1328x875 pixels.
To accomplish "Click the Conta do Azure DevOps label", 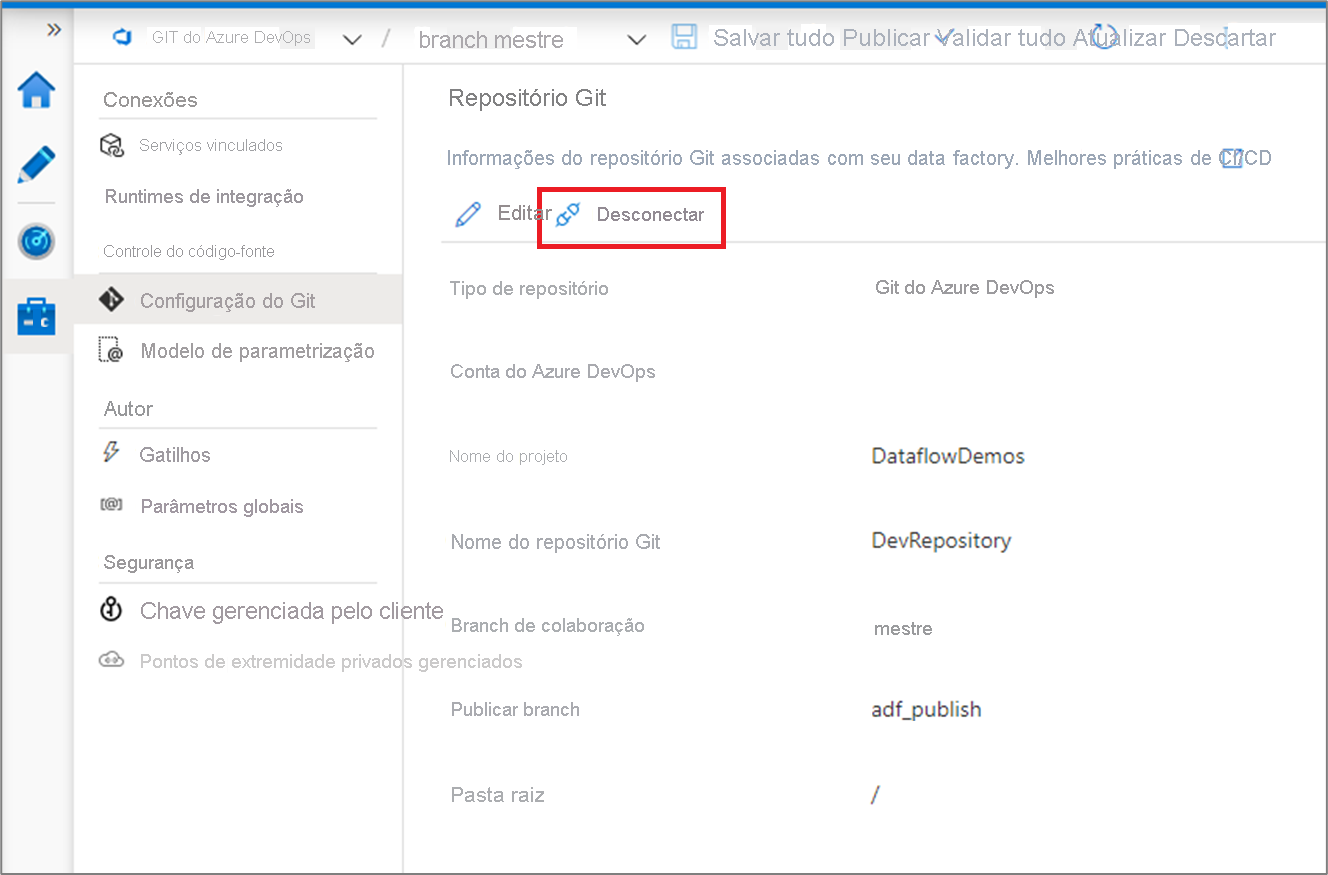I will [553, 372].
